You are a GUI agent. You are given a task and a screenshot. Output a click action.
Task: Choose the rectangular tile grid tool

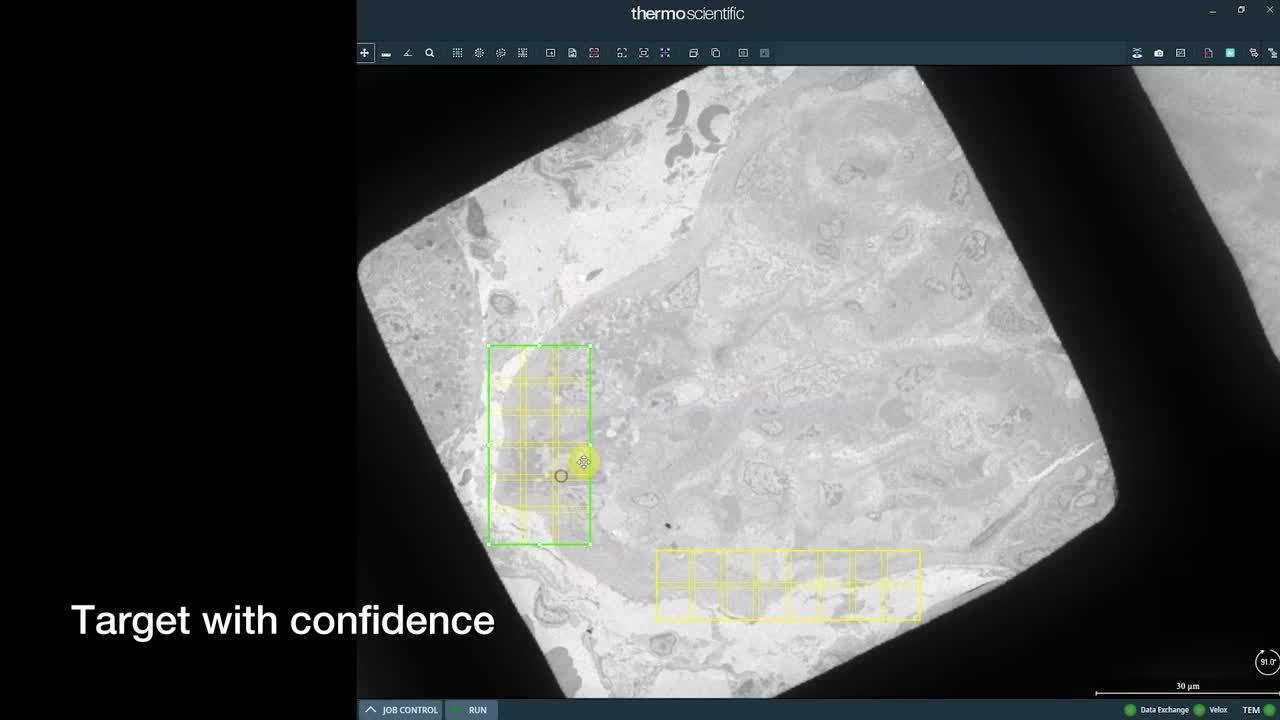tap(457, 53)
